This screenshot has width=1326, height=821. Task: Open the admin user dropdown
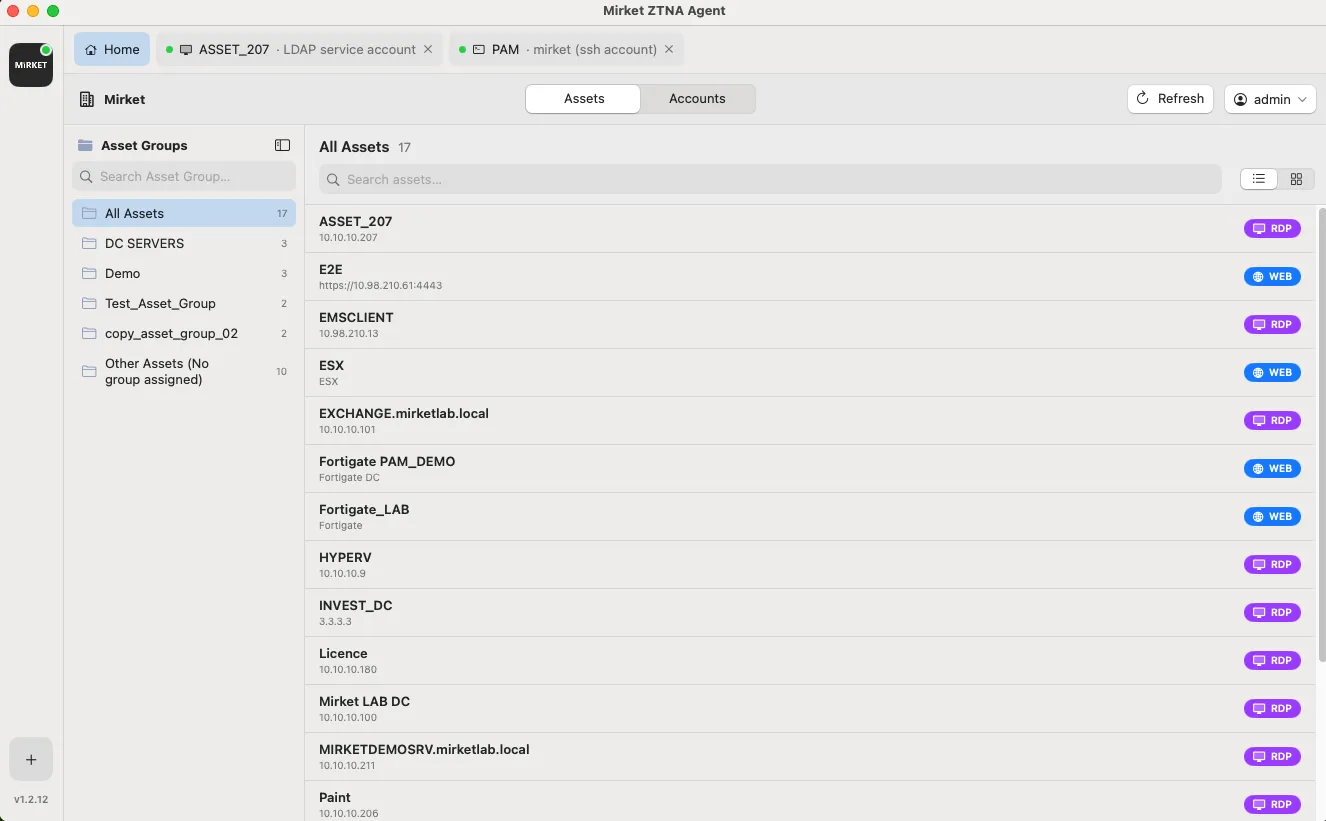coord(1270,99)
